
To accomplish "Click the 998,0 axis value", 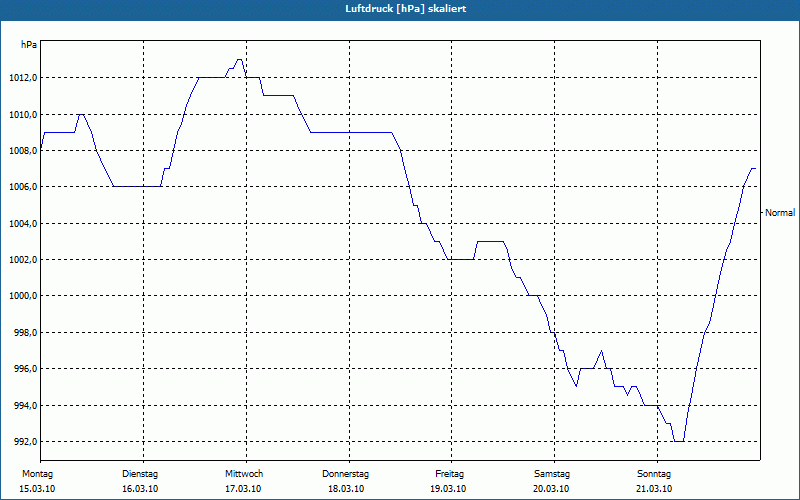I will click(x=26, y=333).
